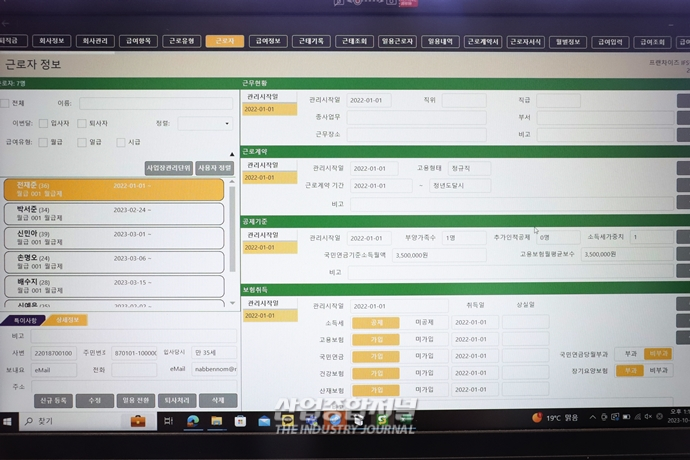690x460 pixels.
Task: Open the Edge browser from taskbar
Action: pos(193,421)
